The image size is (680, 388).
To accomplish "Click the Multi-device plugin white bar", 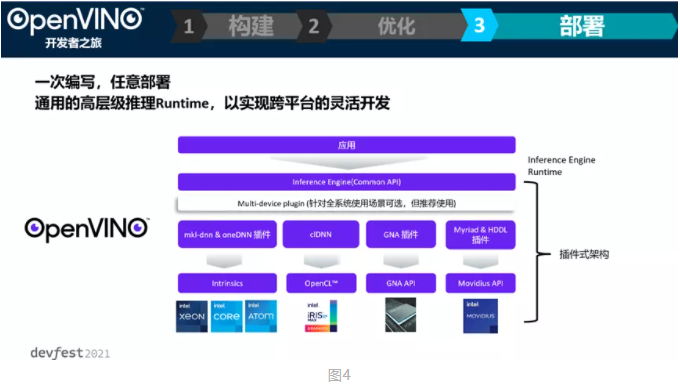I will pos(347,203).
